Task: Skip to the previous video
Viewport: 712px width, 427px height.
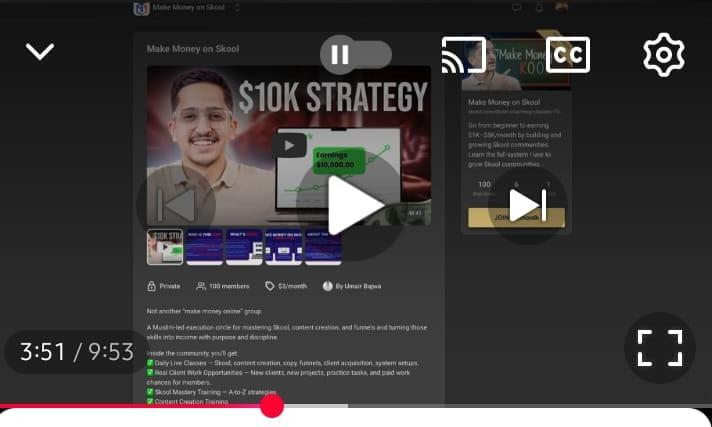Action: click(176, 205)
